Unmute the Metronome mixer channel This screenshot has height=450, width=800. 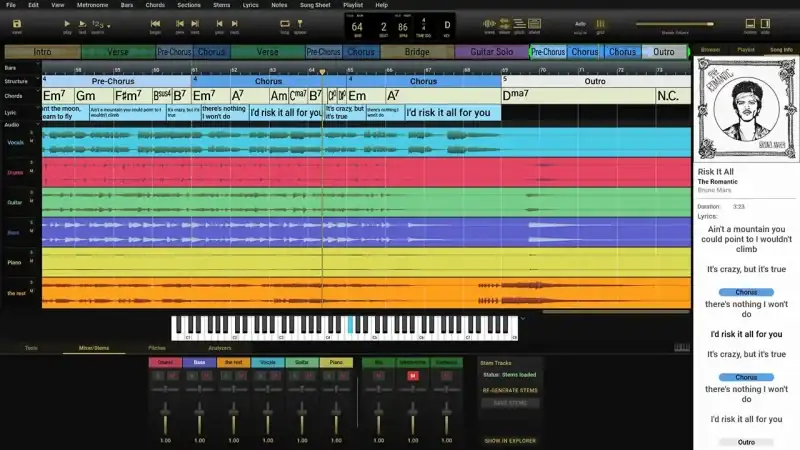click(413, 376)
